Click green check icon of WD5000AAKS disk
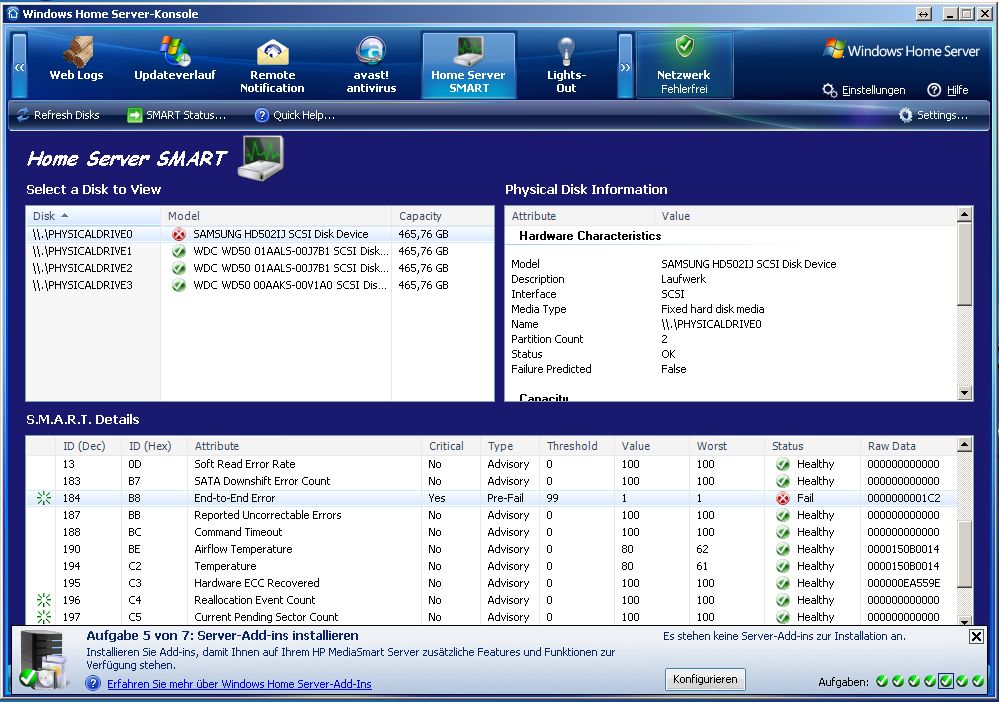 [179, 285]
